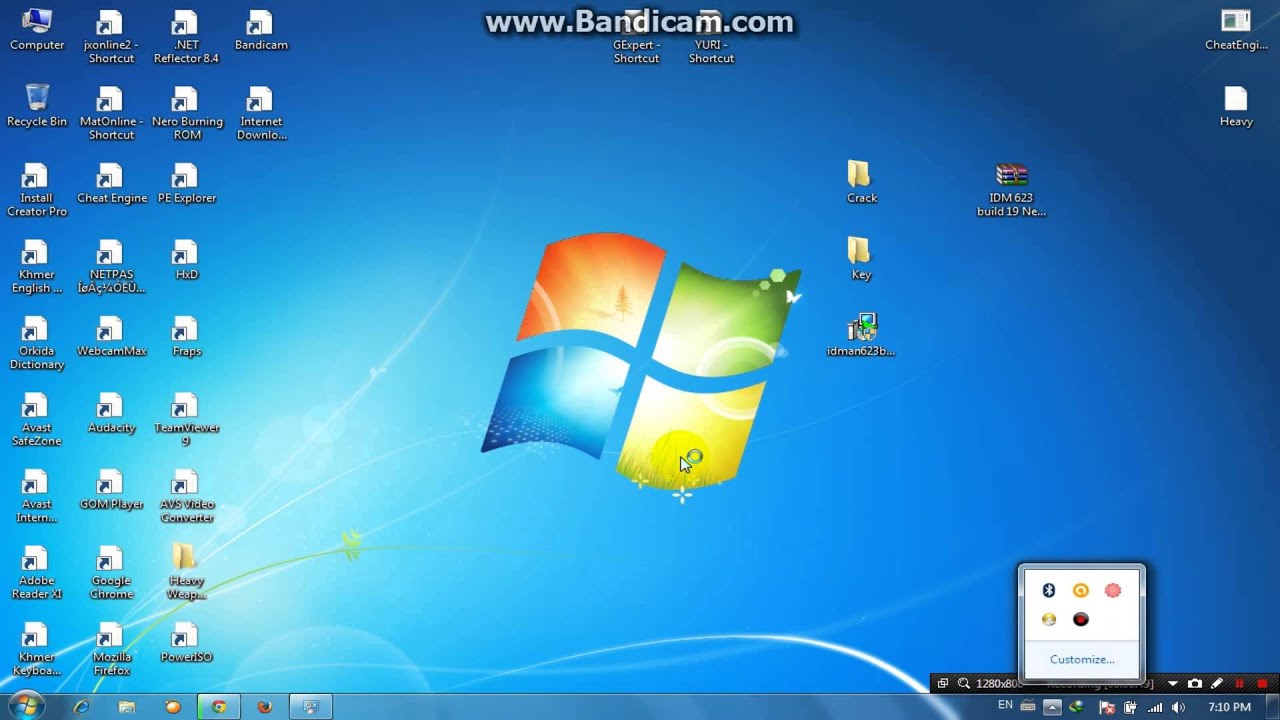
Task: Open the volume speaker icon
Action: pyautogui.click(x=1179, y=707)
